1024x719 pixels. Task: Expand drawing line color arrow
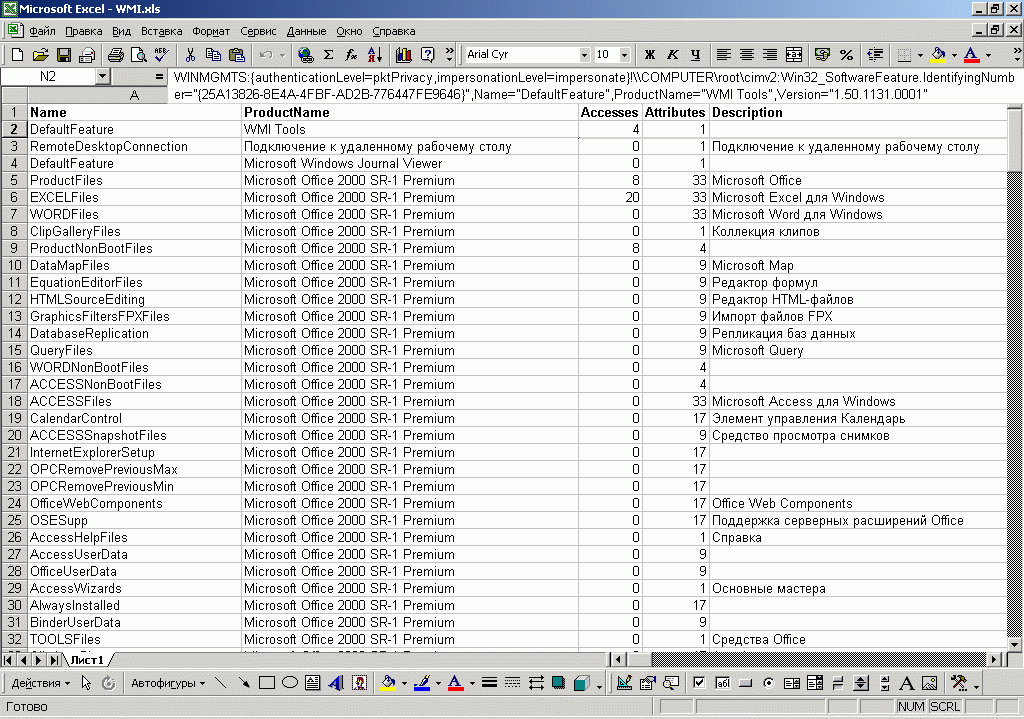pos(437,683)
